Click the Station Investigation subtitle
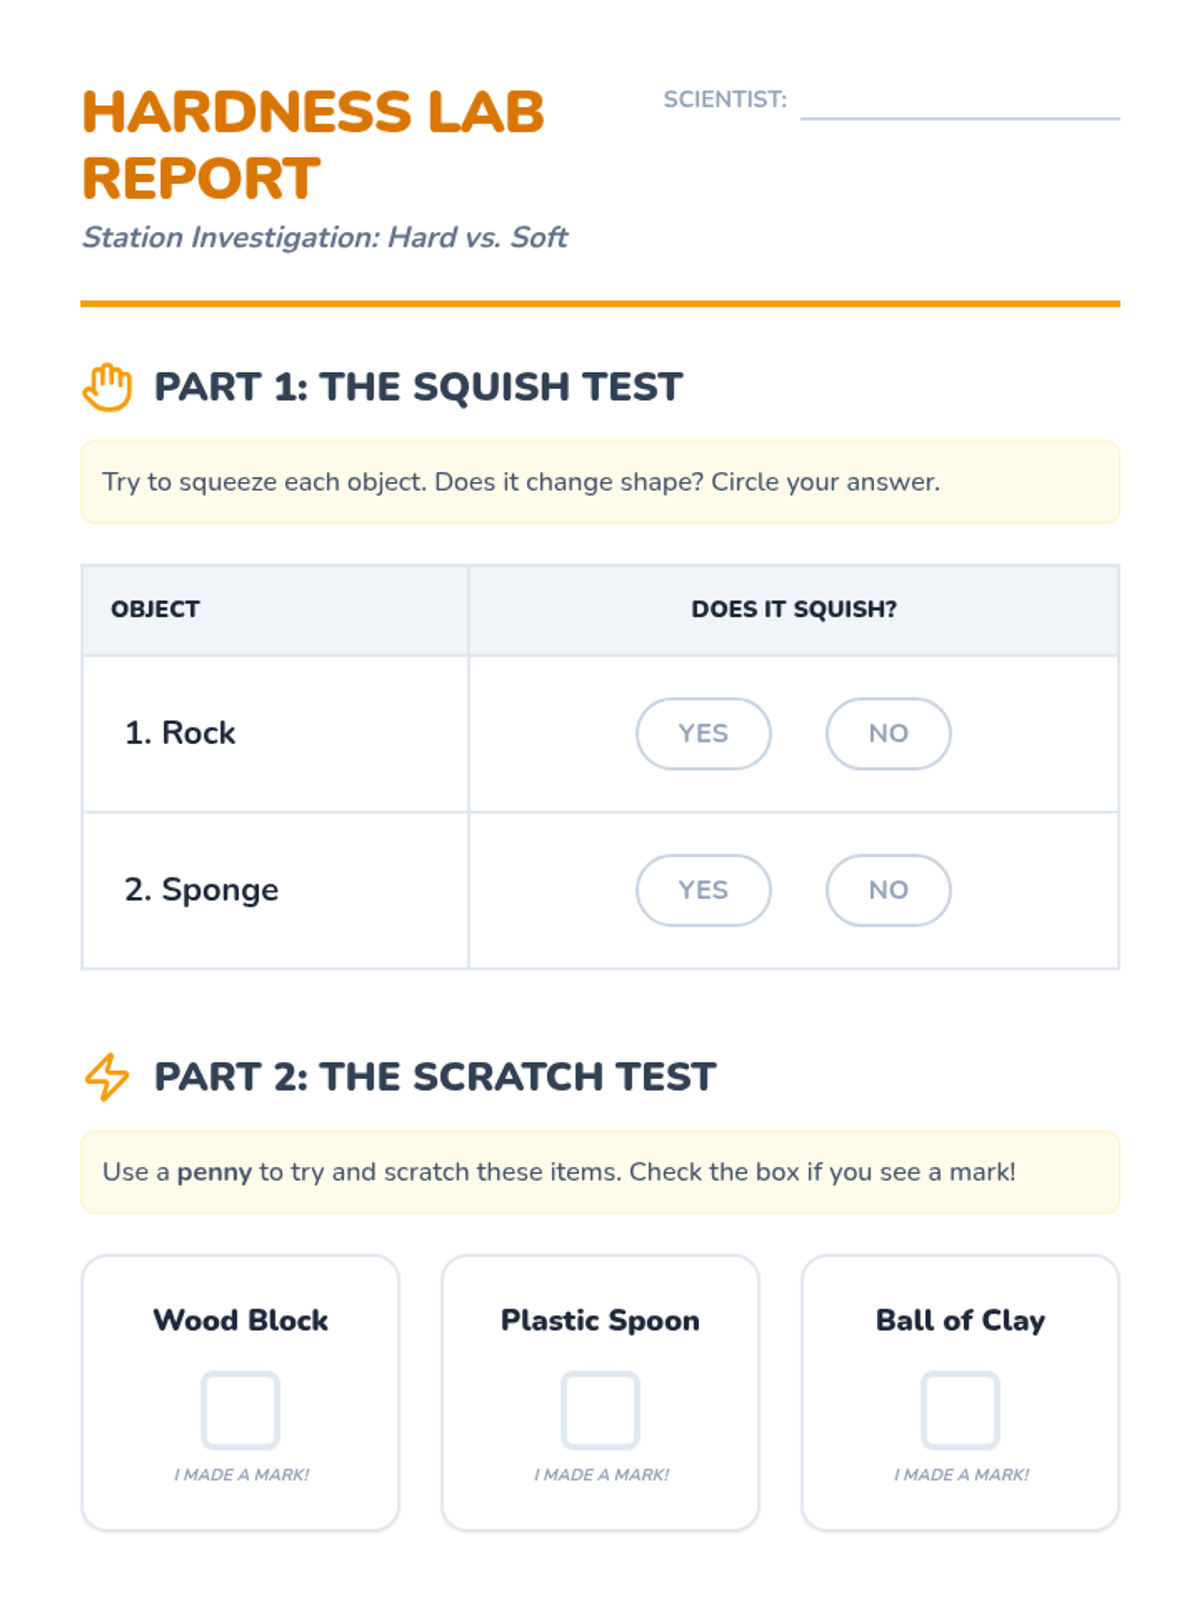 tap(325, 238)
